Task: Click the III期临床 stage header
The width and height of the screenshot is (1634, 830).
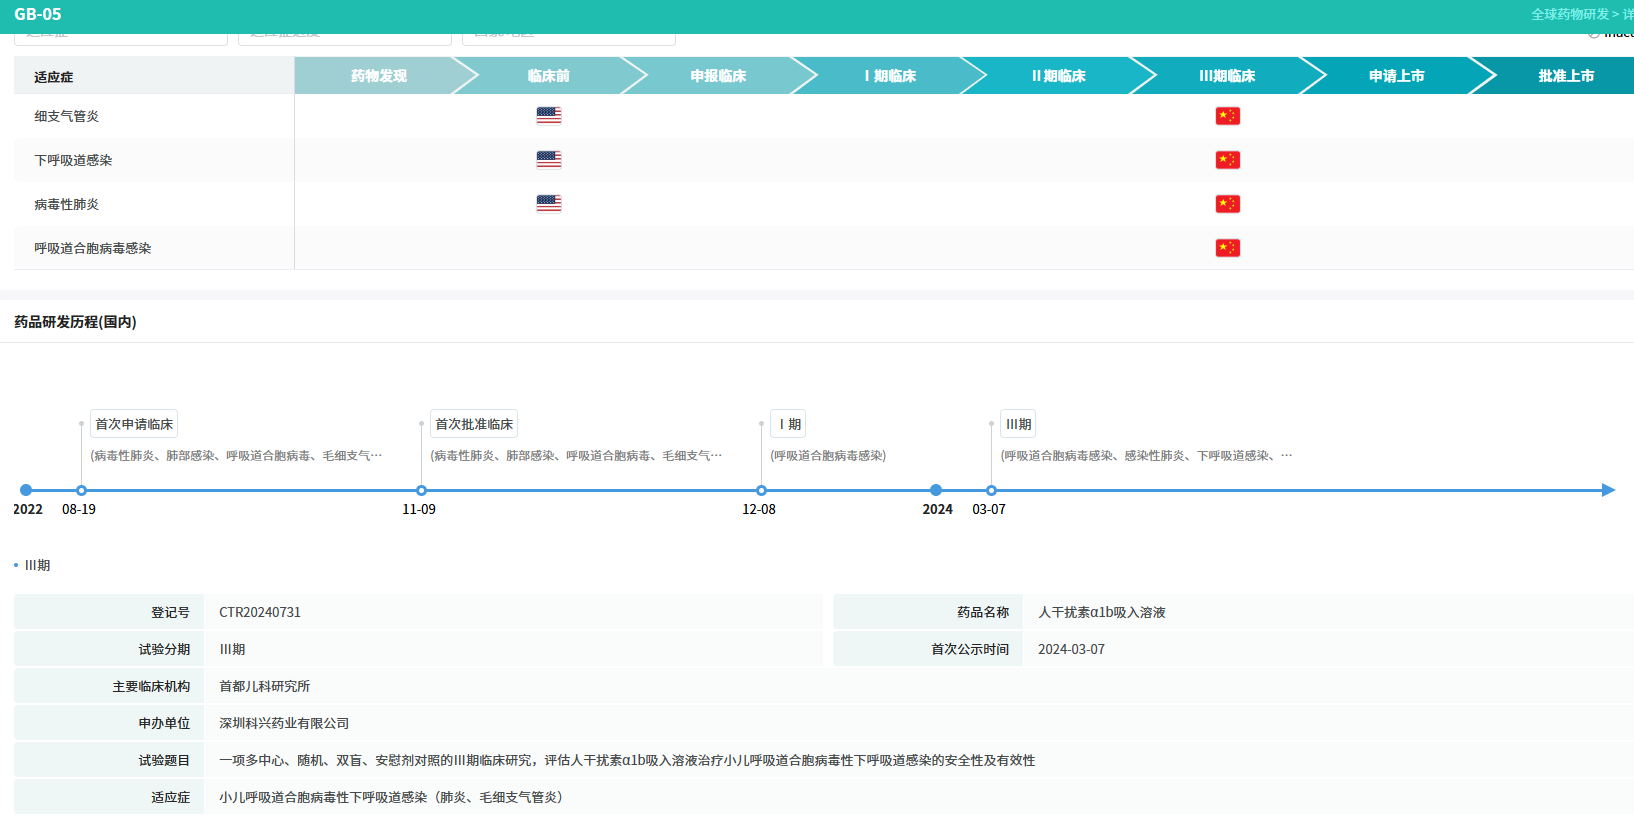Action: (1226, 76)
